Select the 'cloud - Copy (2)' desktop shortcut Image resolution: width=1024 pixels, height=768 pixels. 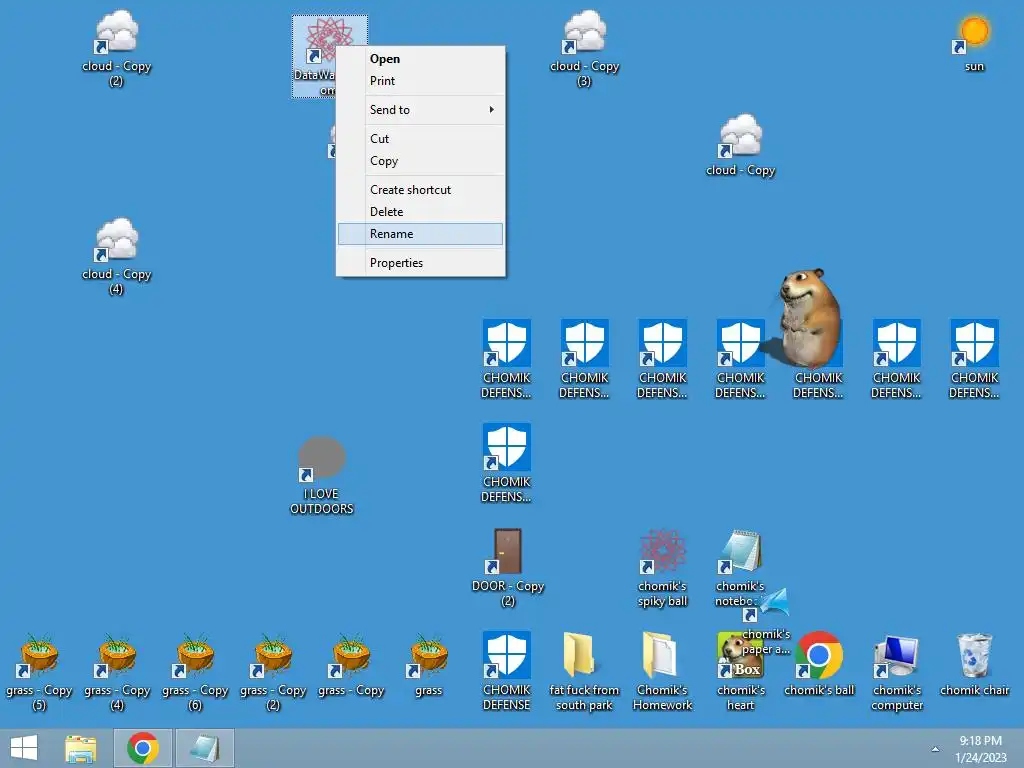pos(116,48)
